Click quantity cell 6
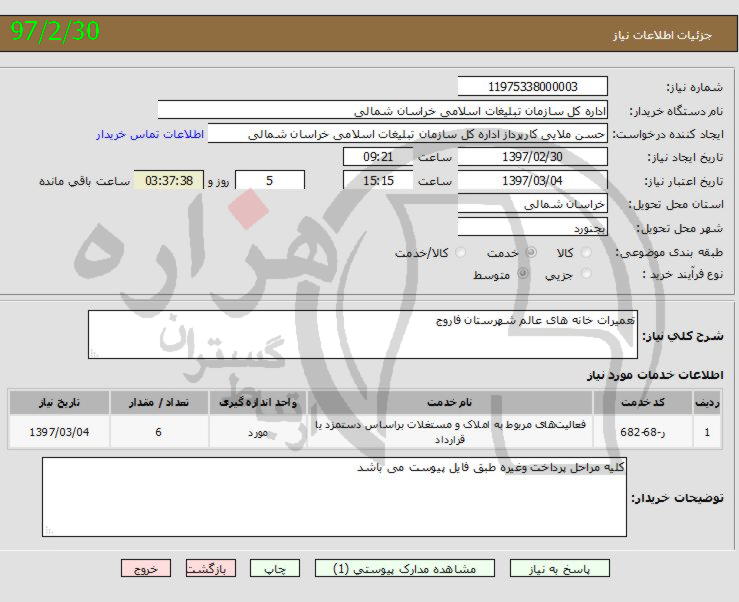This screenshot has width=739, height=602. [159, 432]
